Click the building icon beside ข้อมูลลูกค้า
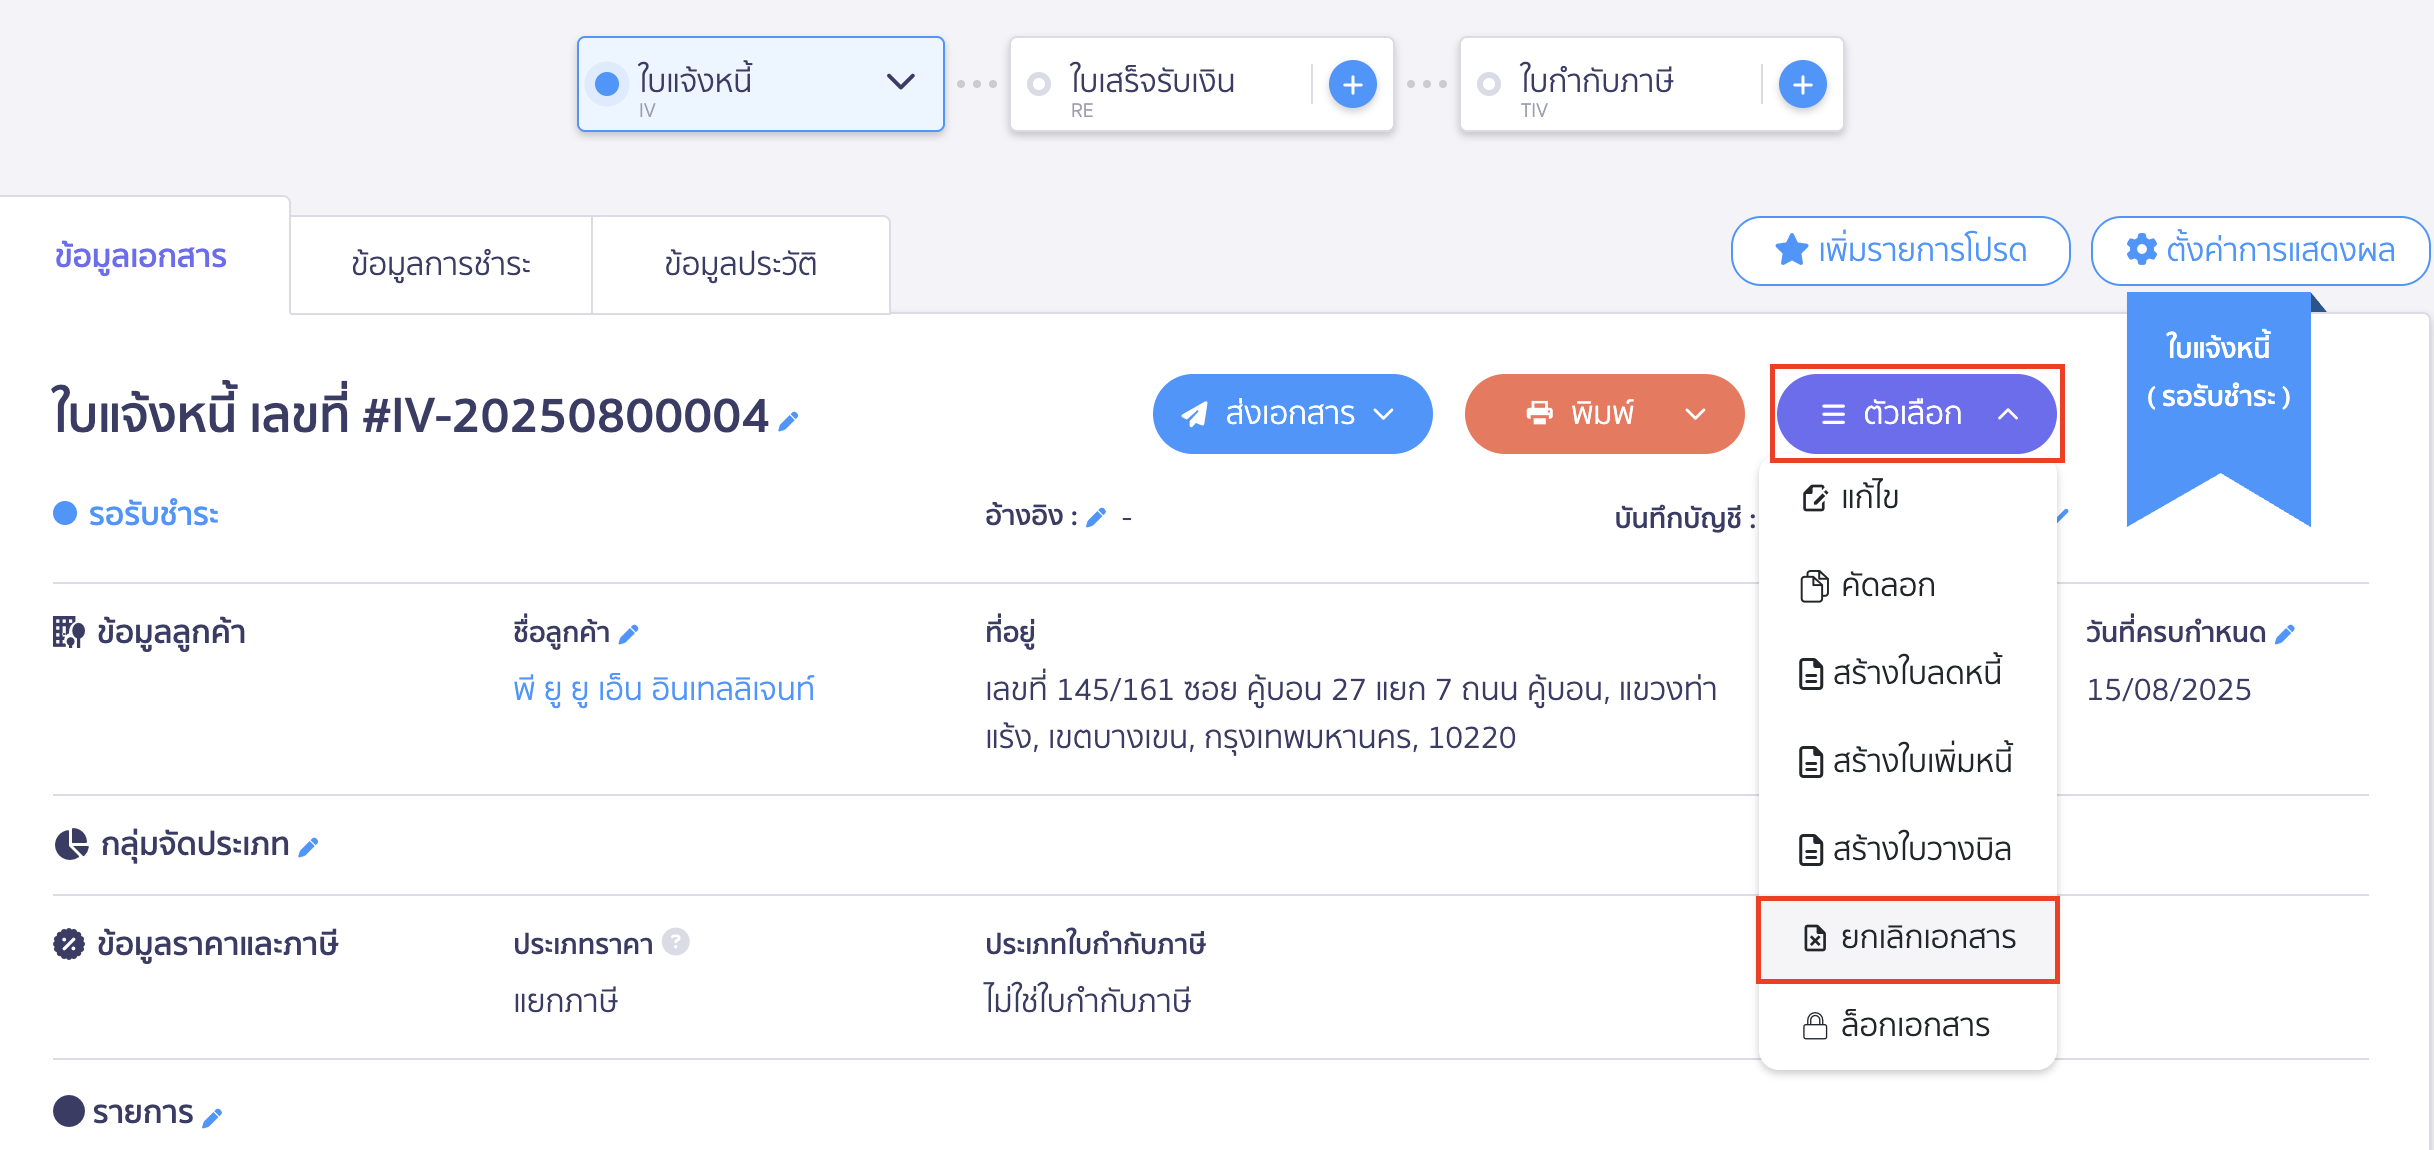 tap(68, 632)
